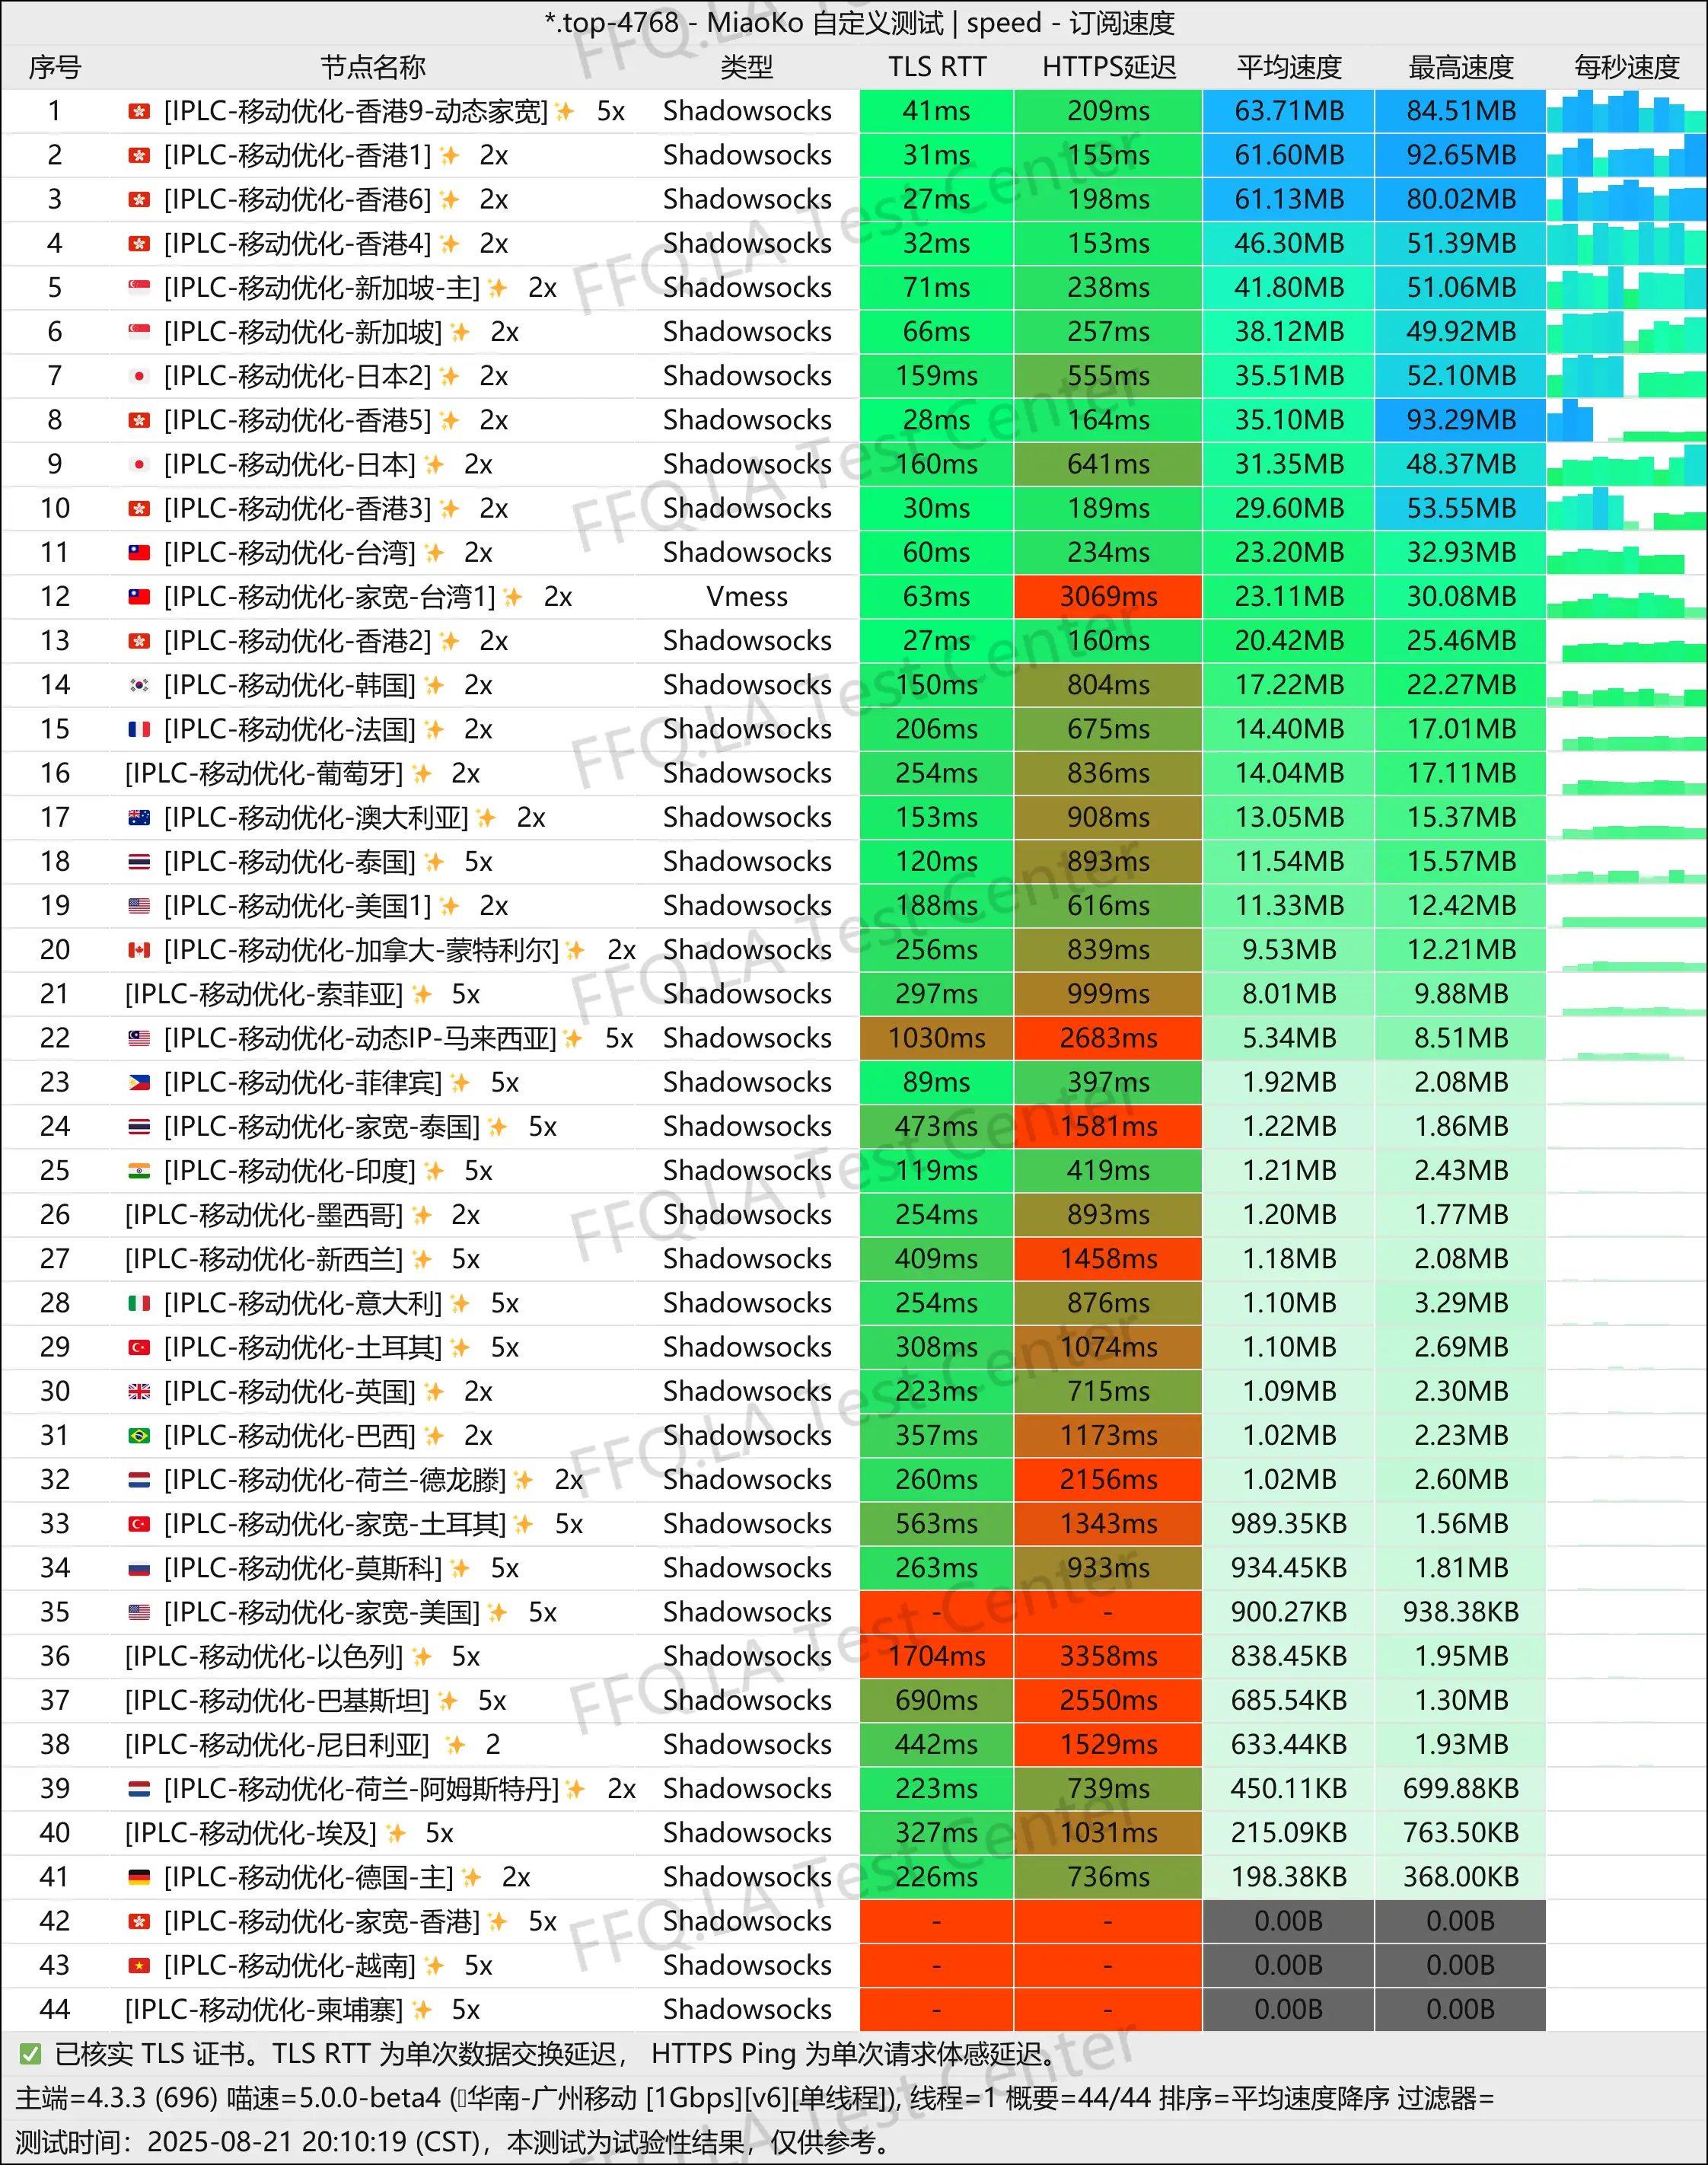Click the Taiwan flag beside 台湾 row 11
The width and height of the screenshot is (1708, 2165).
tap(139, 553)
